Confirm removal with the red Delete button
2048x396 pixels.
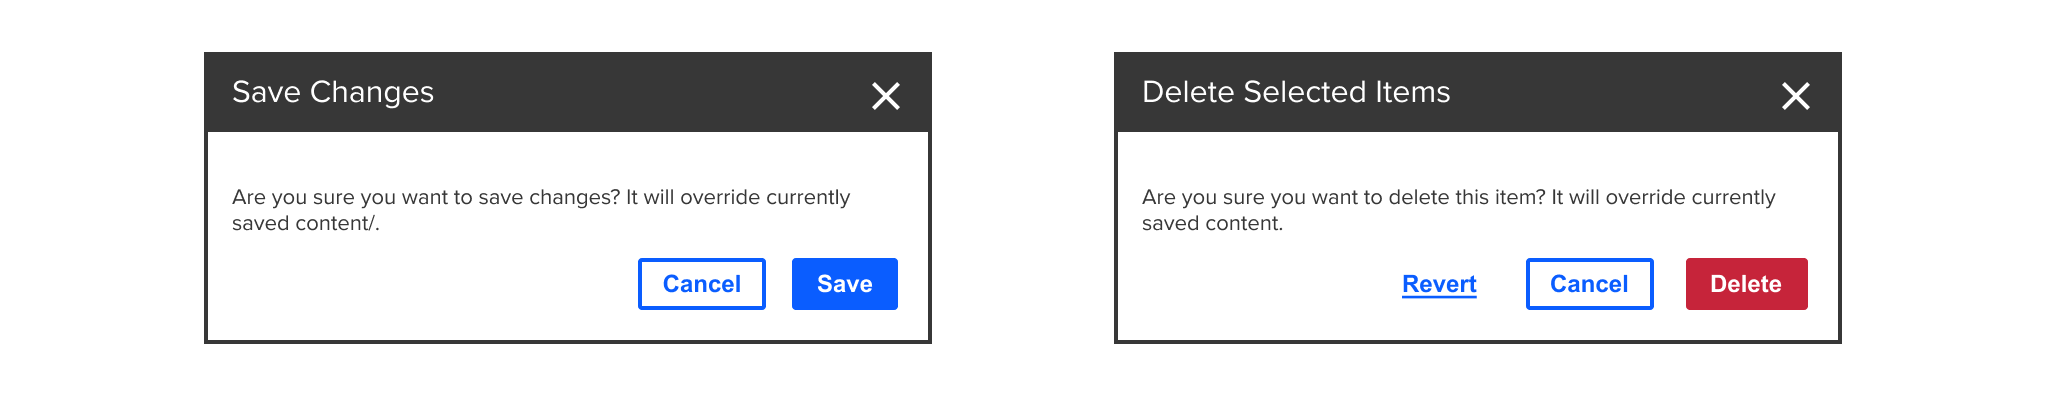pos(1747,284)
